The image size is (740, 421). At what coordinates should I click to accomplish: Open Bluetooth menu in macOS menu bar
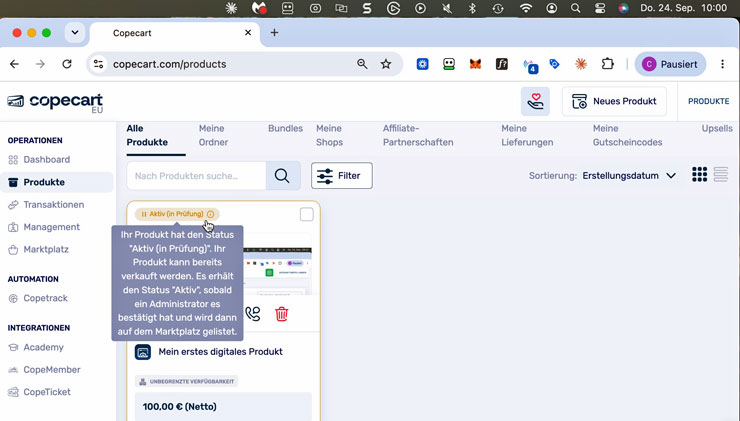472,8
